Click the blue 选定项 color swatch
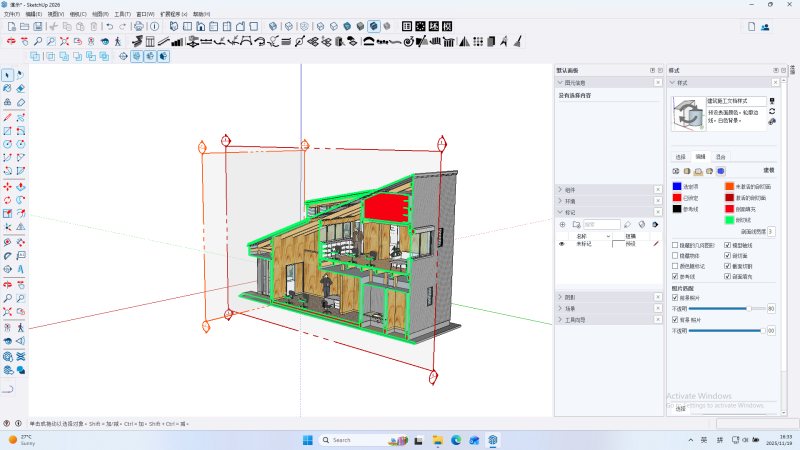800x450 pixels. (677, 186)
